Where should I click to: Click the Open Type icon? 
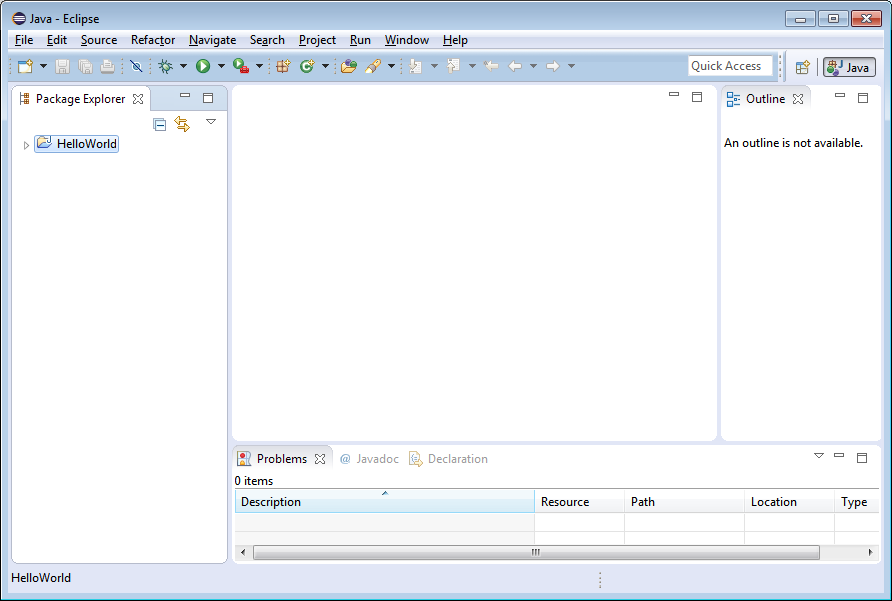click(x=349, y=67)
